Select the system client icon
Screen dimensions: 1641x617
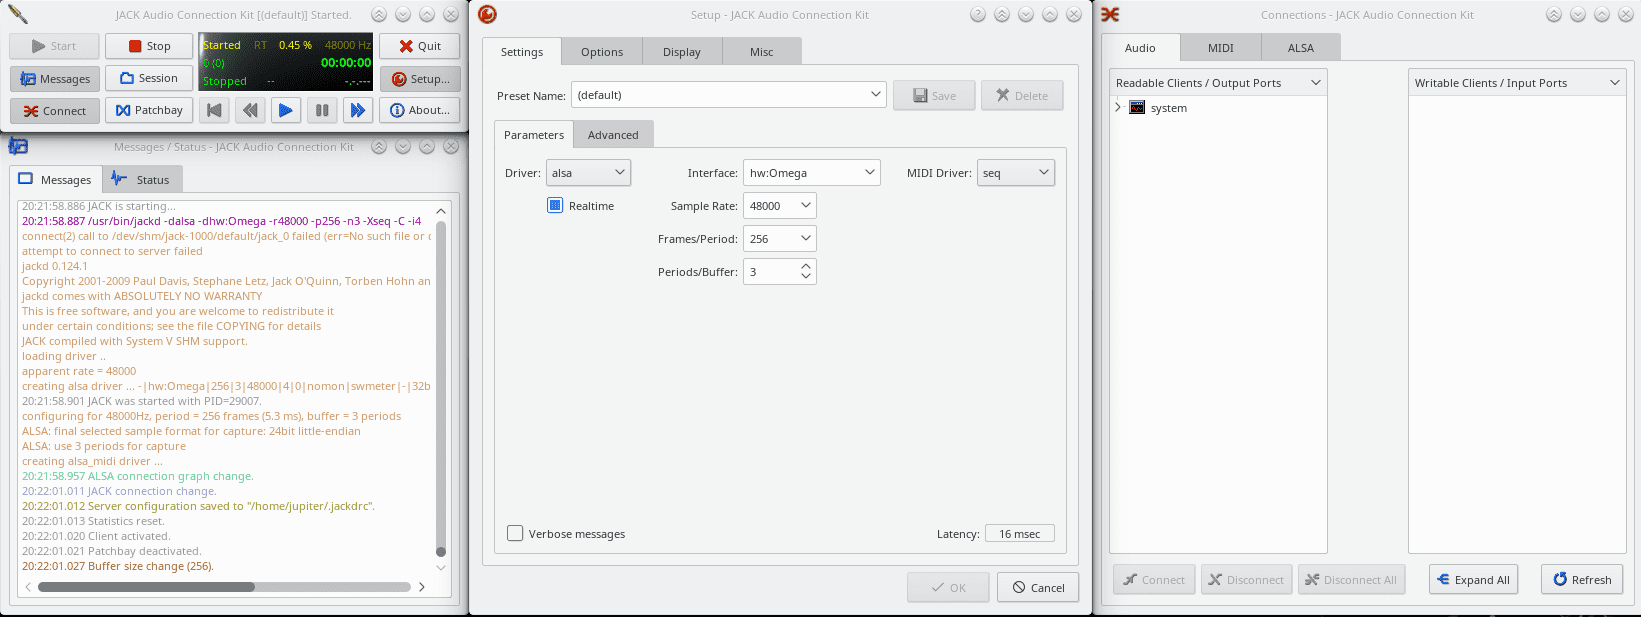(1137, 107)
